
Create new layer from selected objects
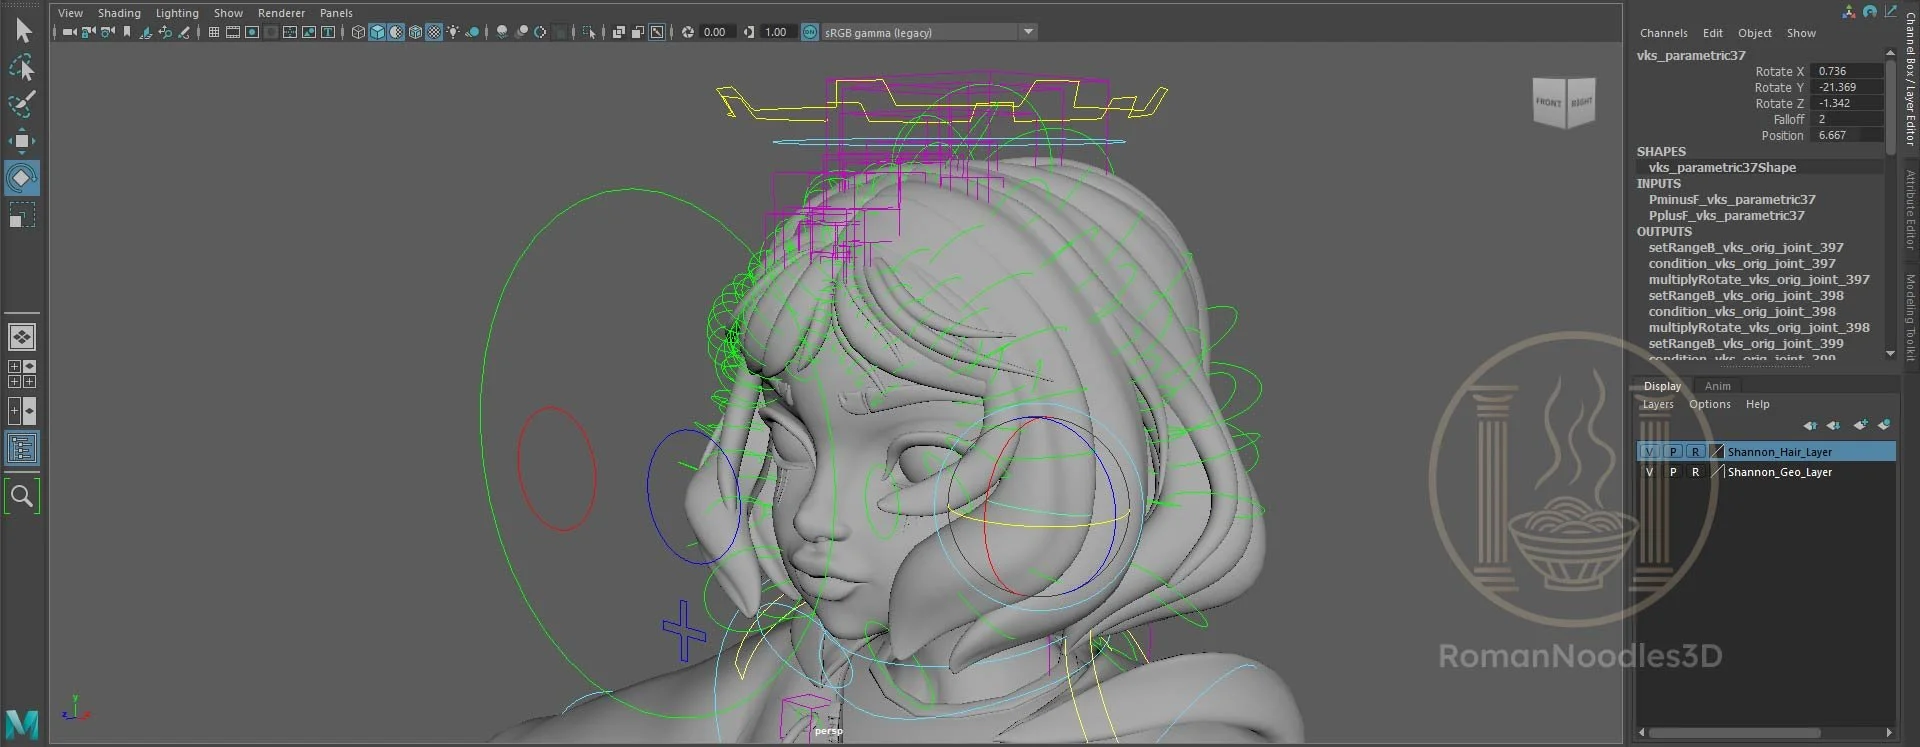click(1884, 425)
